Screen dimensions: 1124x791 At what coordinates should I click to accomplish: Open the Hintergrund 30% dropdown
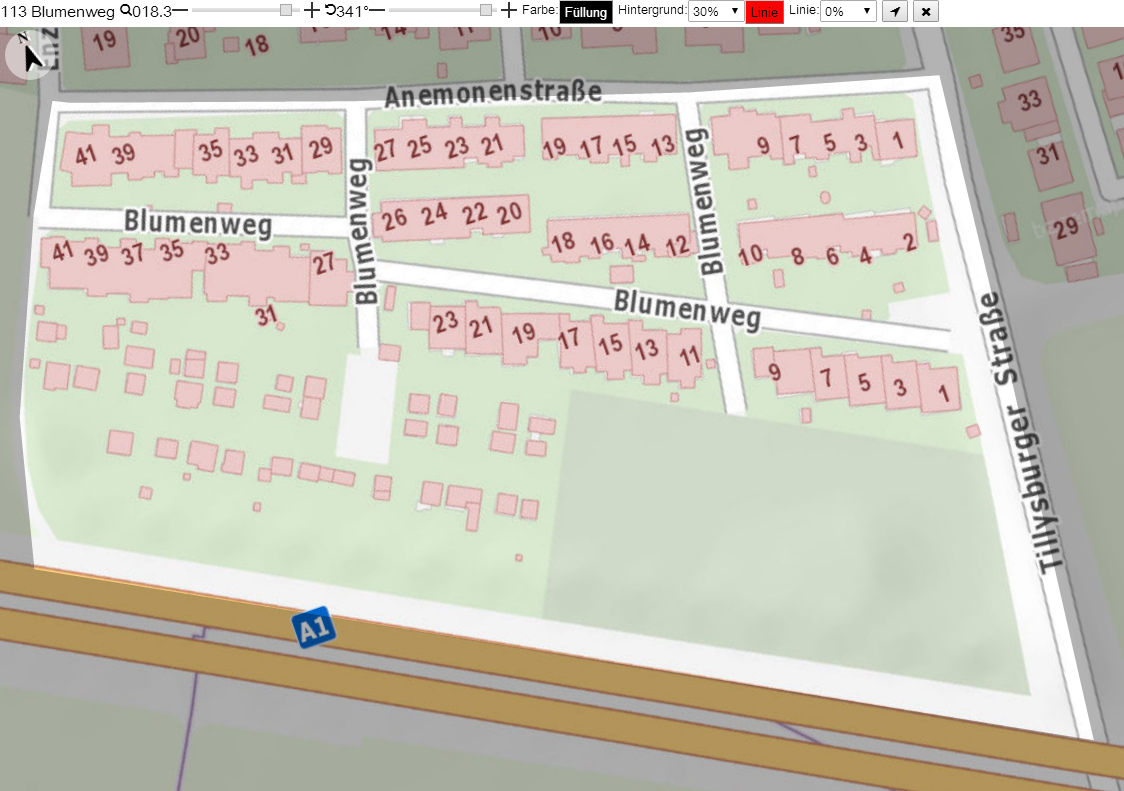pyautogui.click(x=715, y=11)
